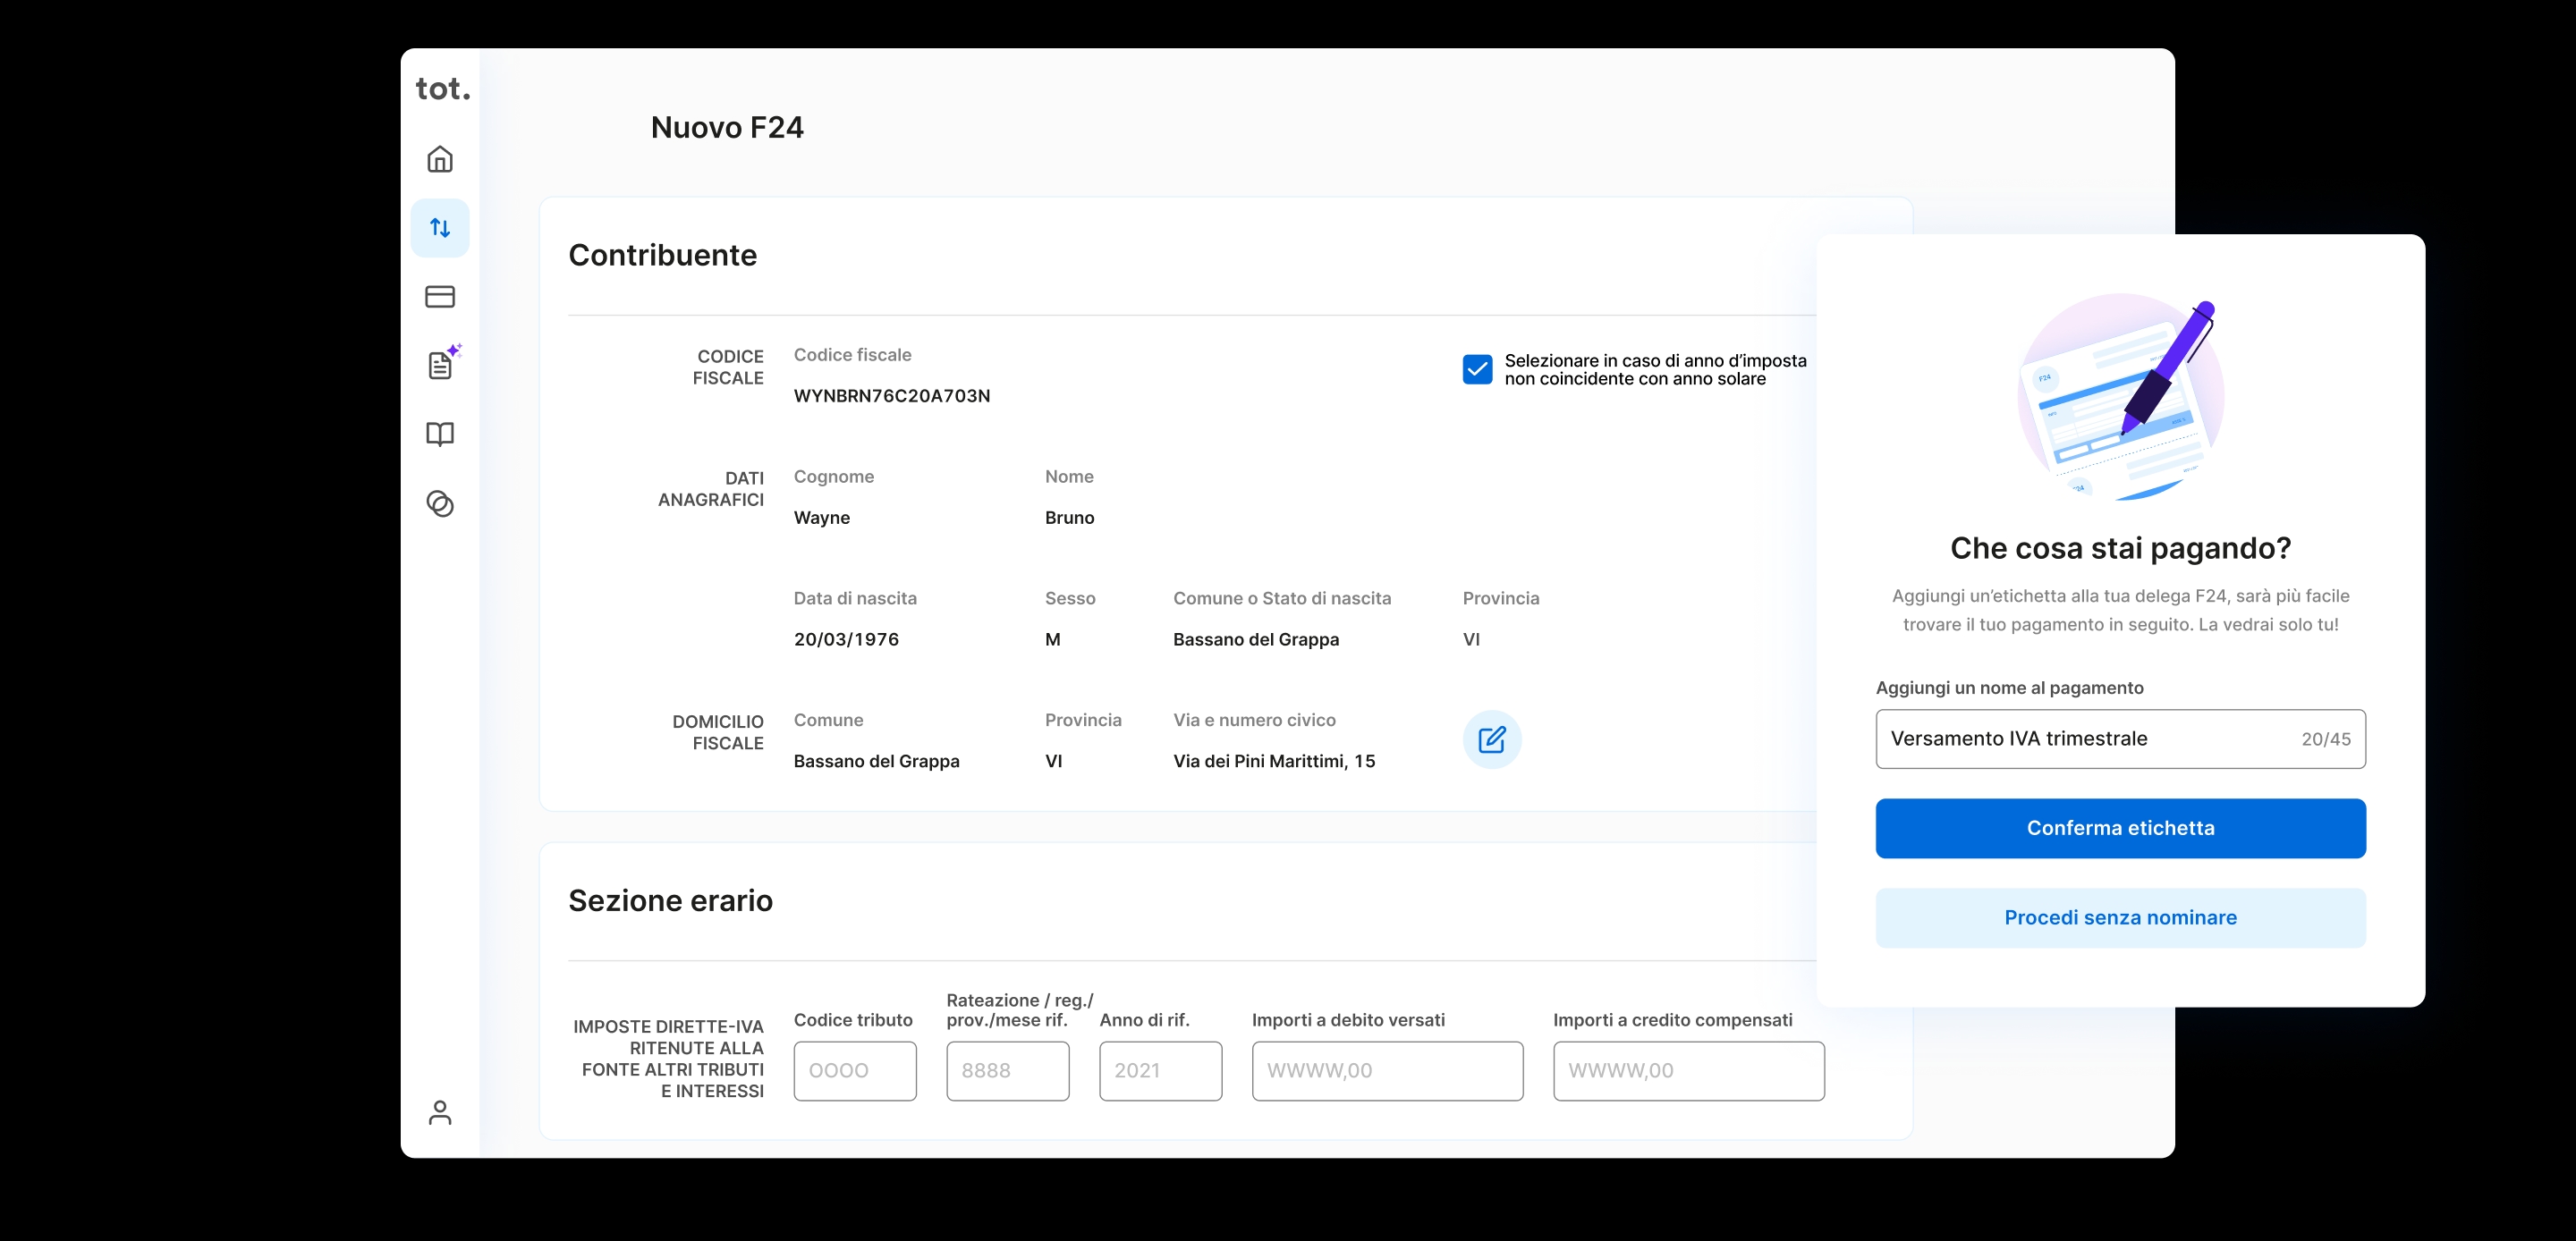The height and width of the screenshot is (1241, 2576).
Task: Click the Codice tributo field
Action: pos(854,1070)
